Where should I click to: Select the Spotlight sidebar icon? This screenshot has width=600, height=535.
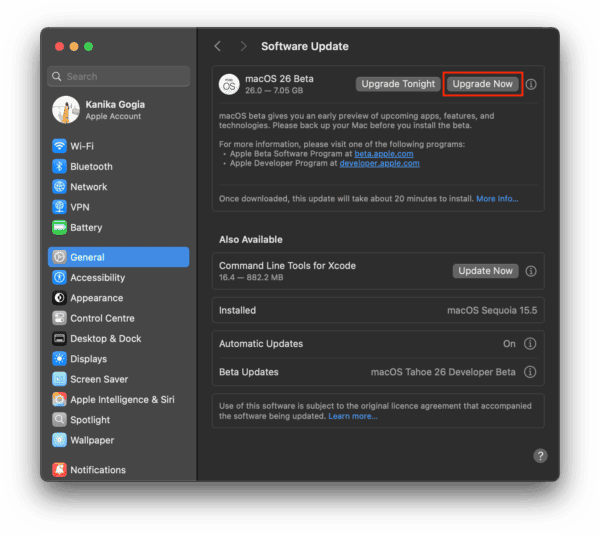tap(60, 420)
